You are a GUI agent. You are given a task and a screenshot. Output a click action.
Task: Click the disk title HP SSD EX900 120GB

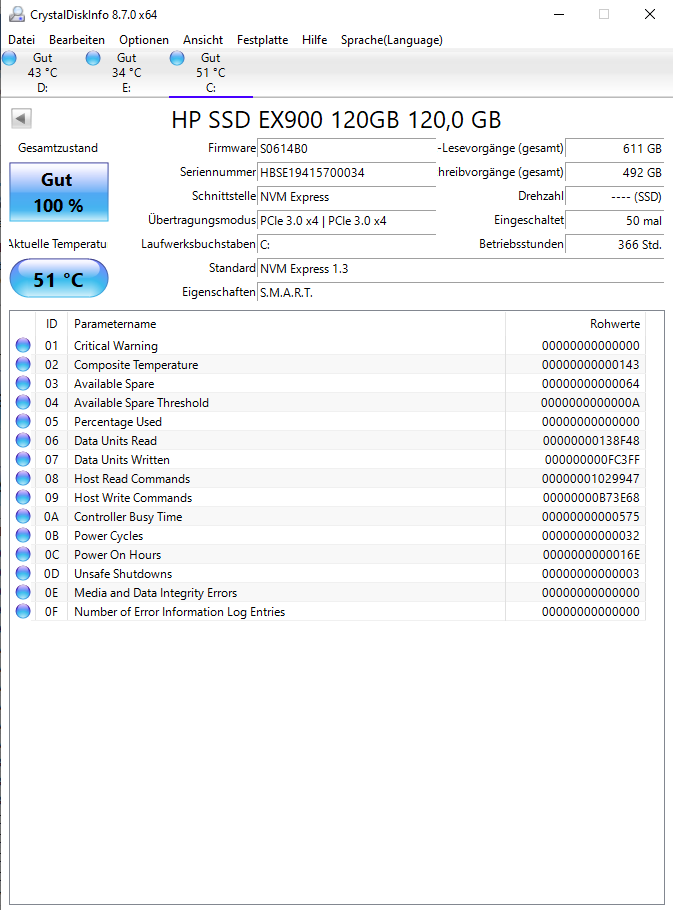(x=336, y=120)
